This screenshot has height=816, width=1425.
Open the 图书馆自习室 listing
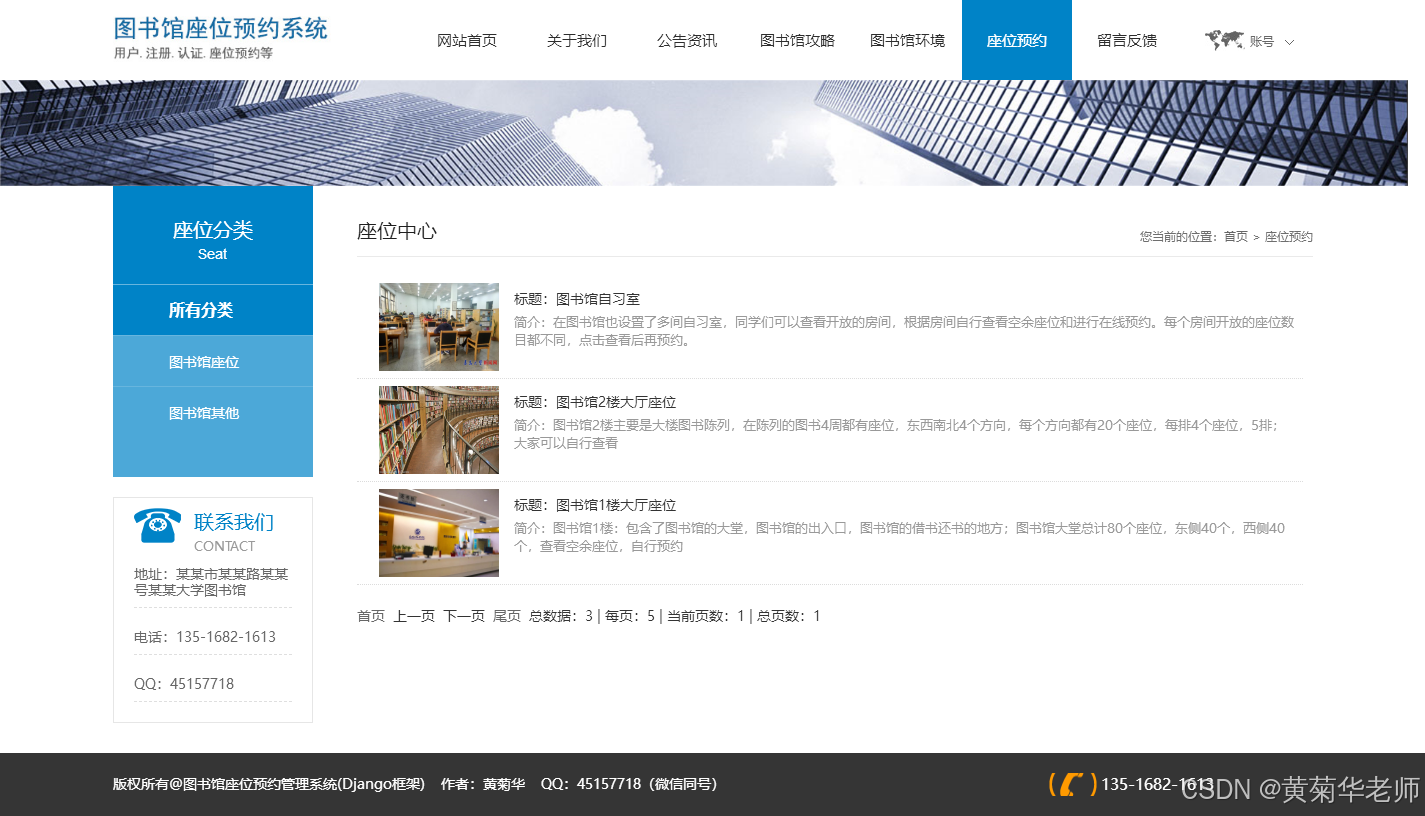tap(600, 298)
